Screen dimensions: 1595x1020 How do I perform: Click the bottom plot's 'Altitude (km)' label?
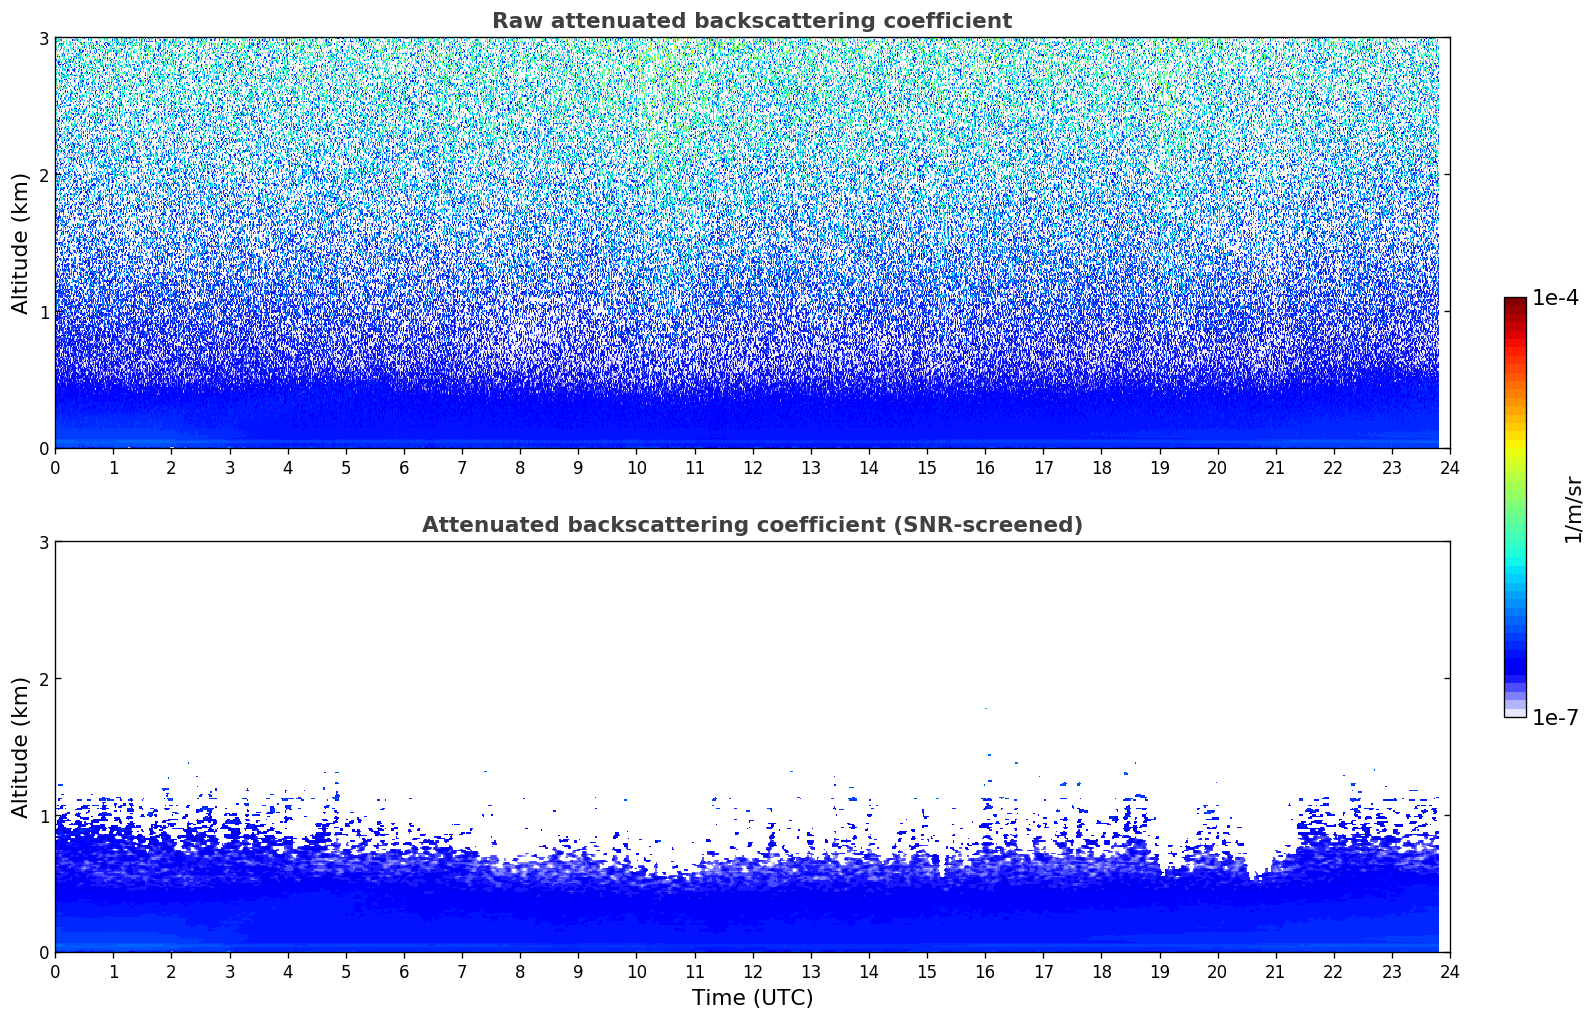pos(21,747)
